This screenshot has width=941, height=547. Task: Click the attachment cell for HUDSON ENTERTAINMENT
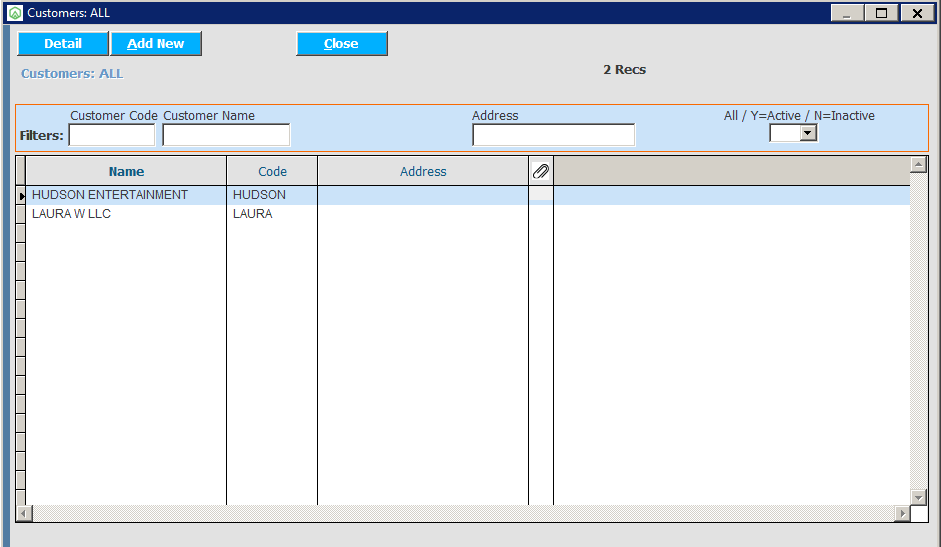(541, 195)
